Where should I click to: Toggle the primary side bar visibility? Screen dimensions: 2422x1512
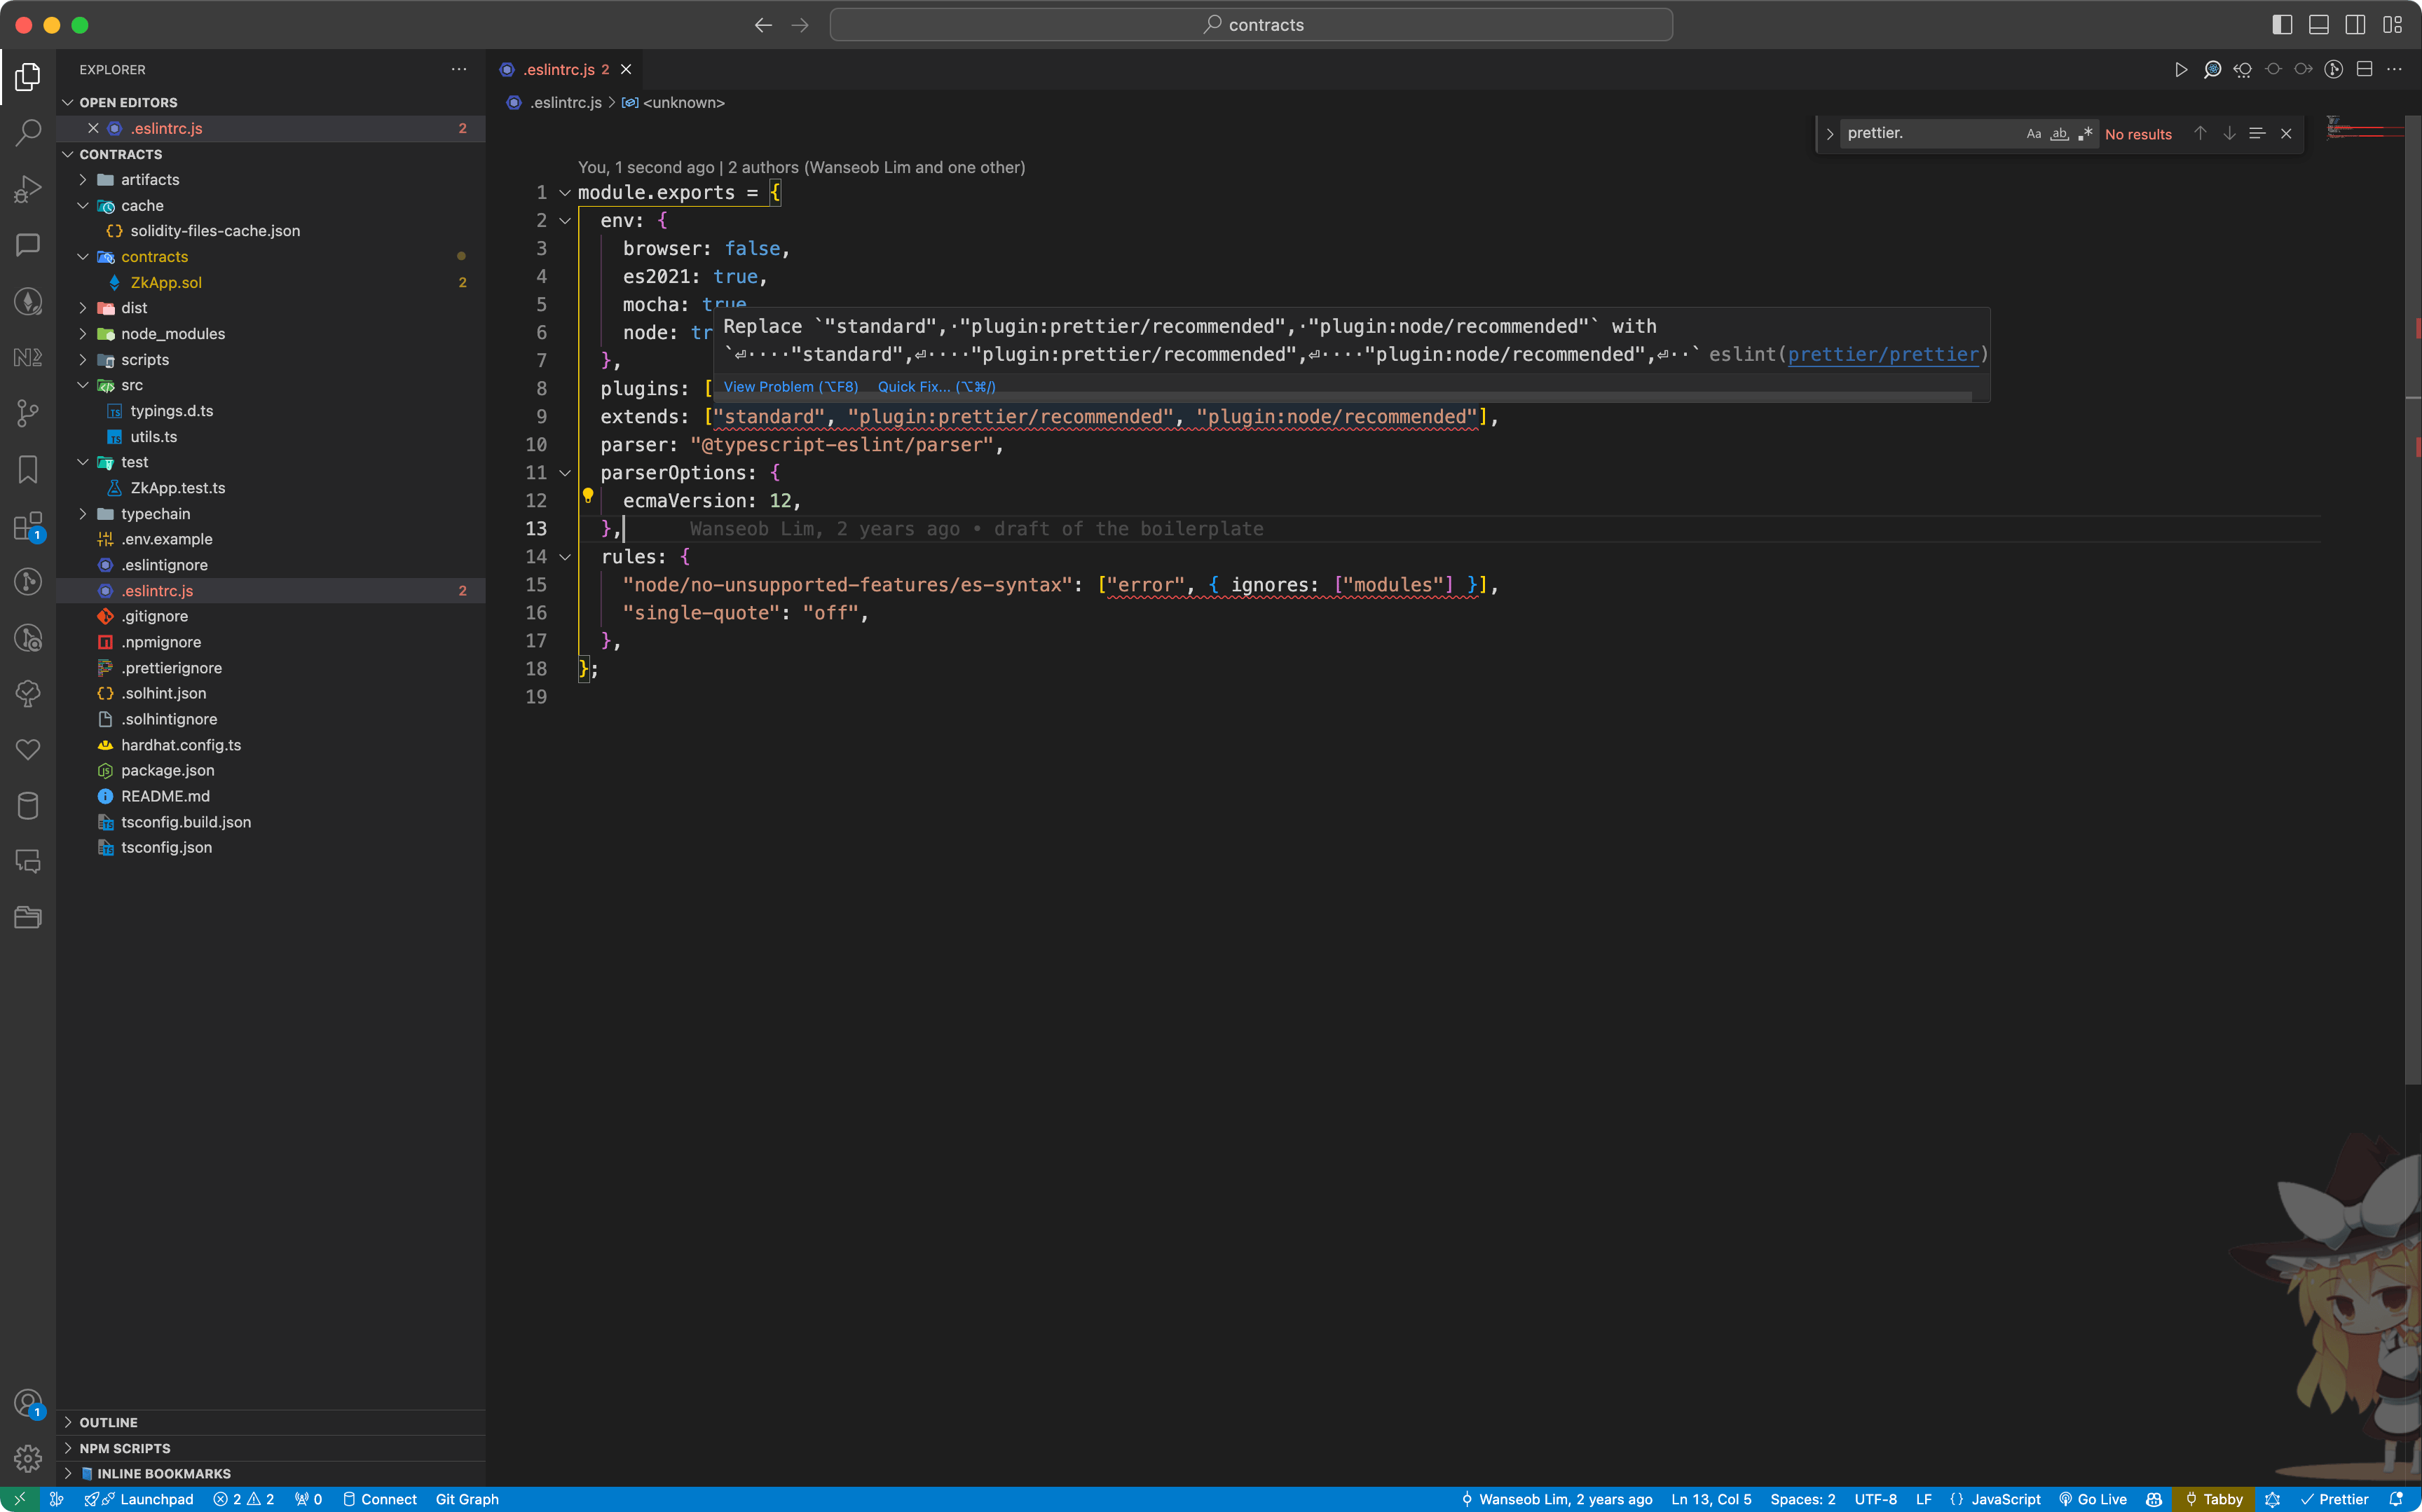click(2282, 25)
